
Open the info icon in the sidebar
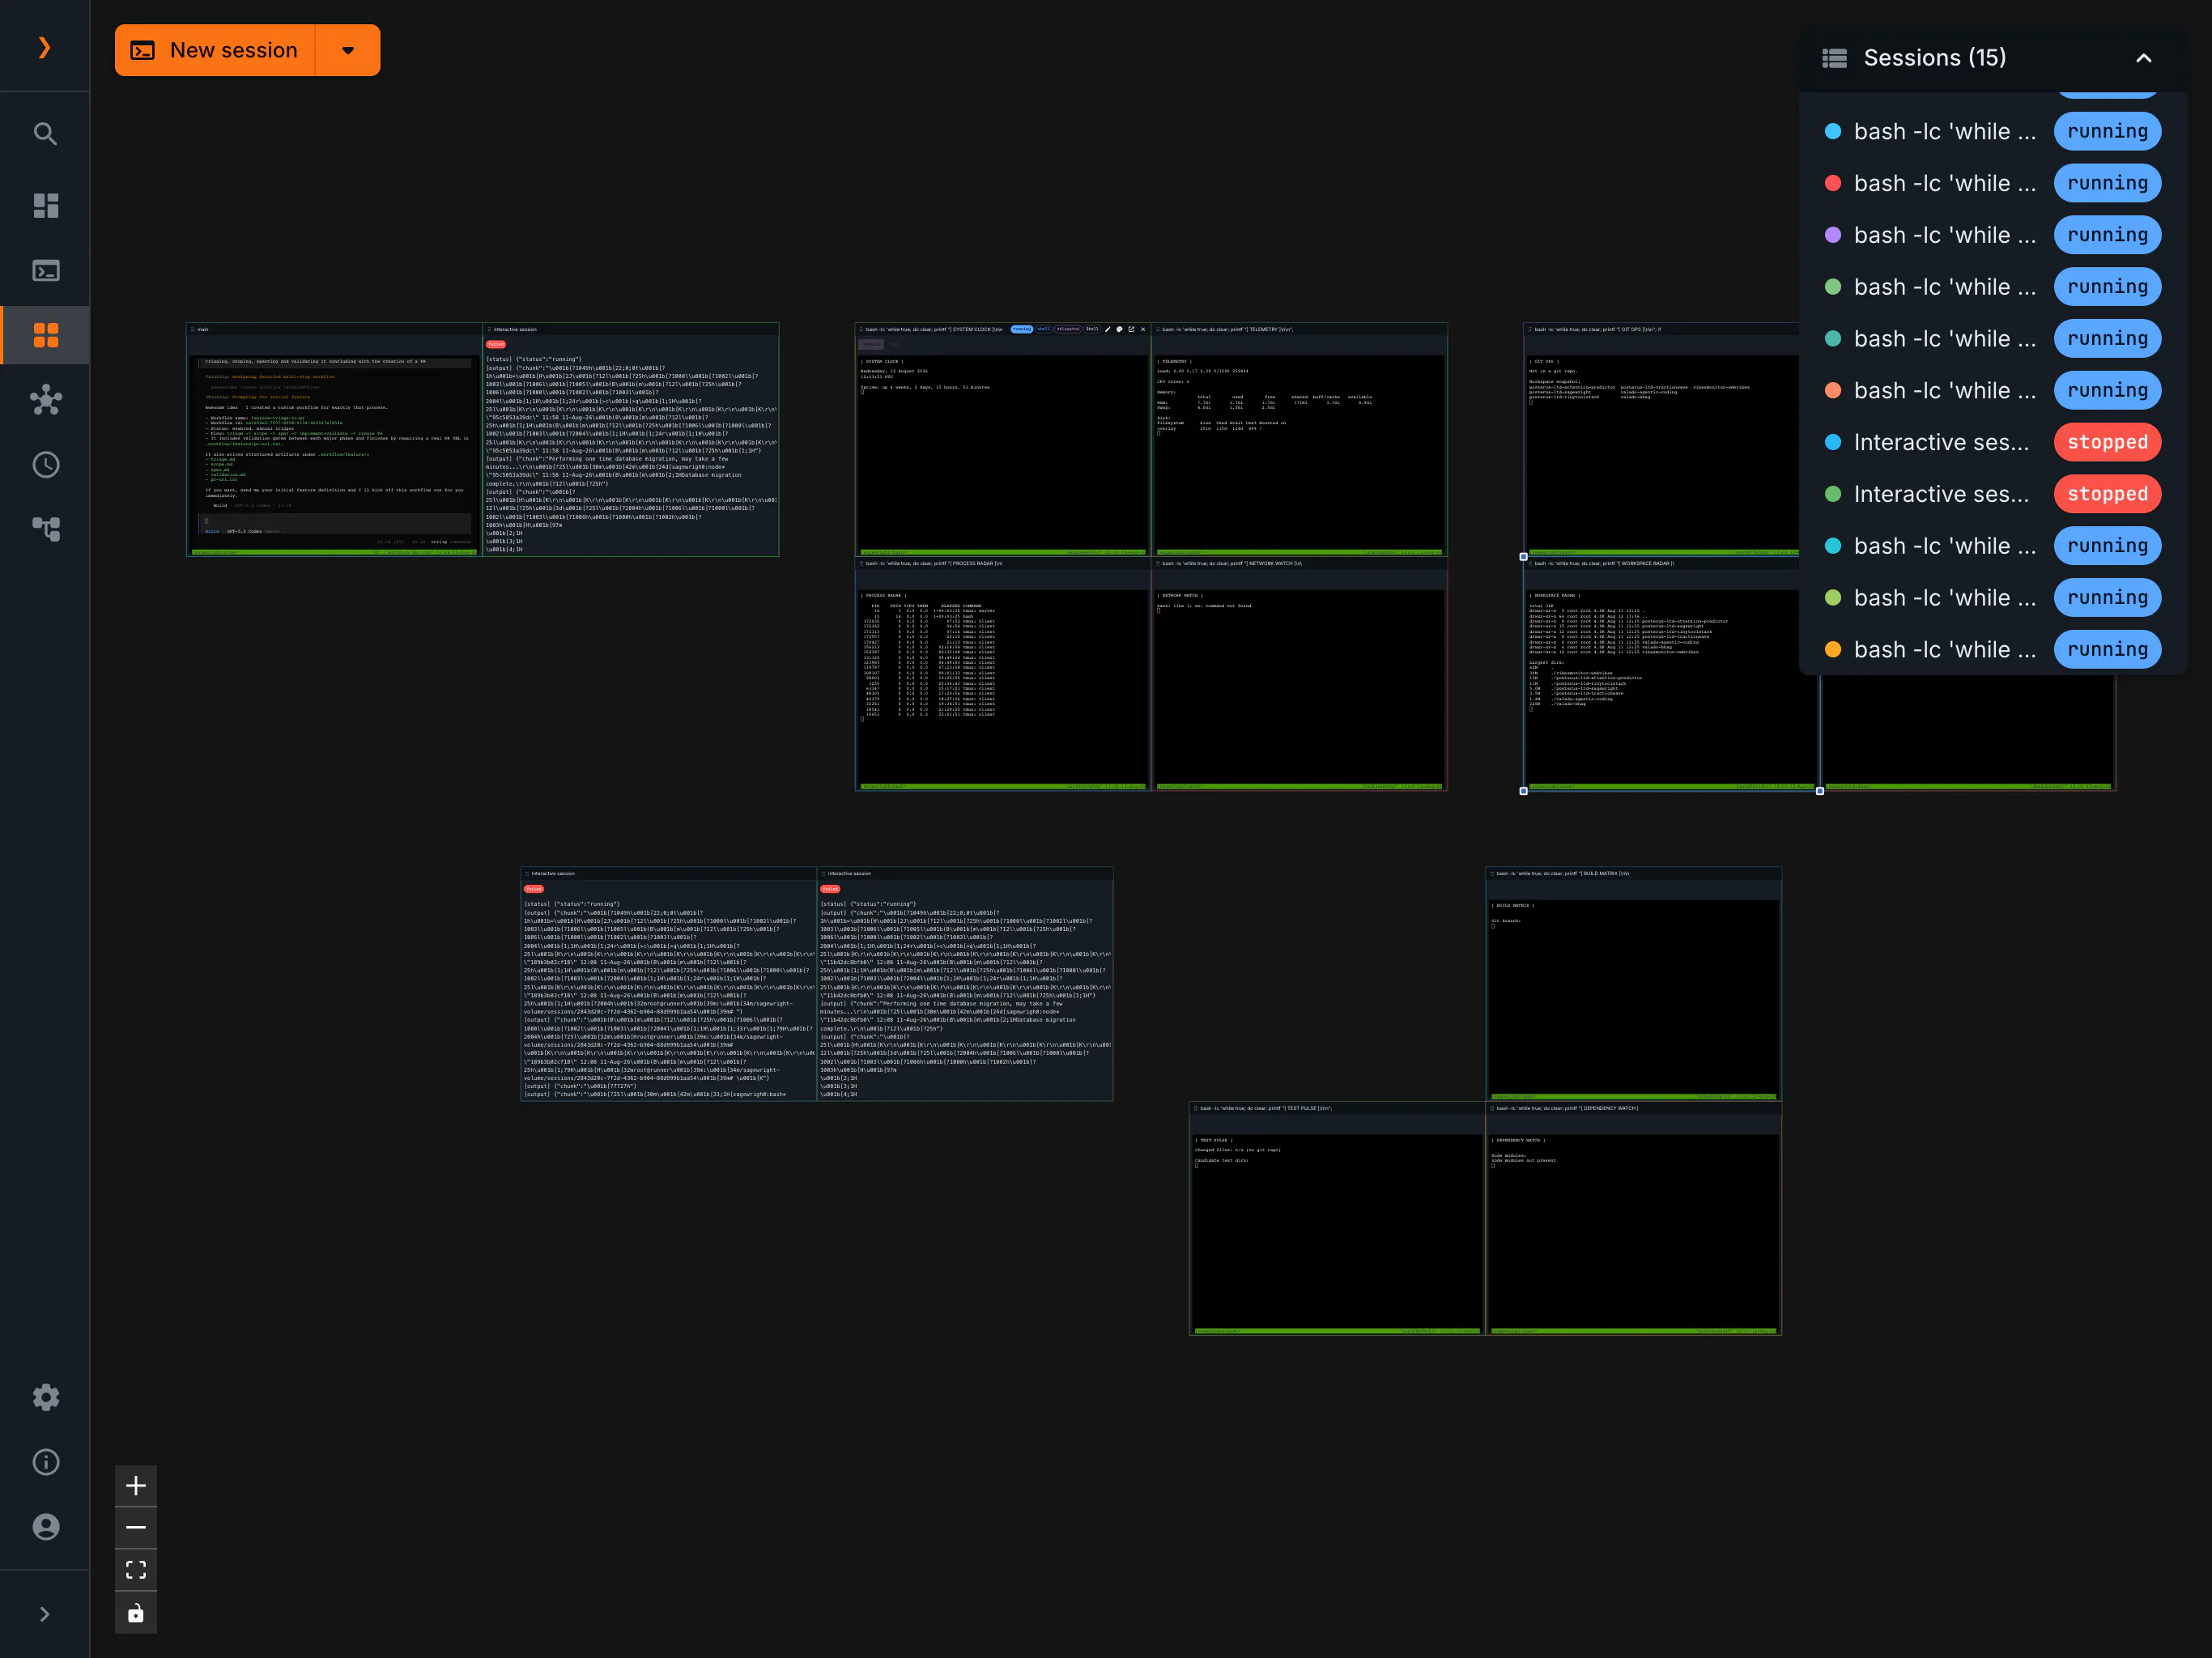[45, 1462]
